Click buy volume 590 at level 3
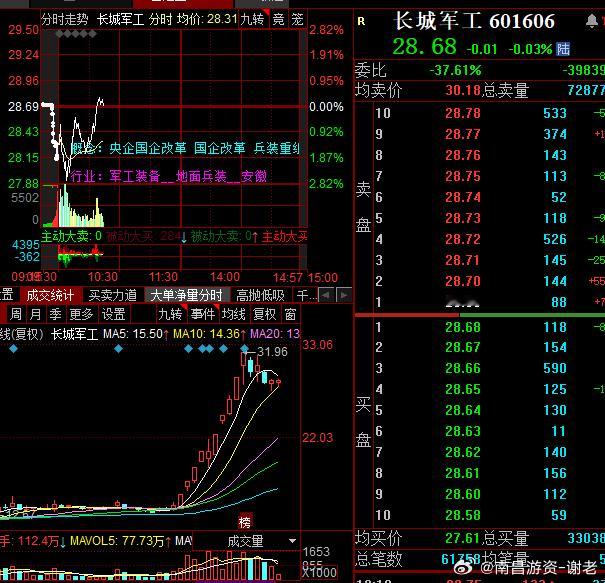The image size is (605, 583). [555, 368]
